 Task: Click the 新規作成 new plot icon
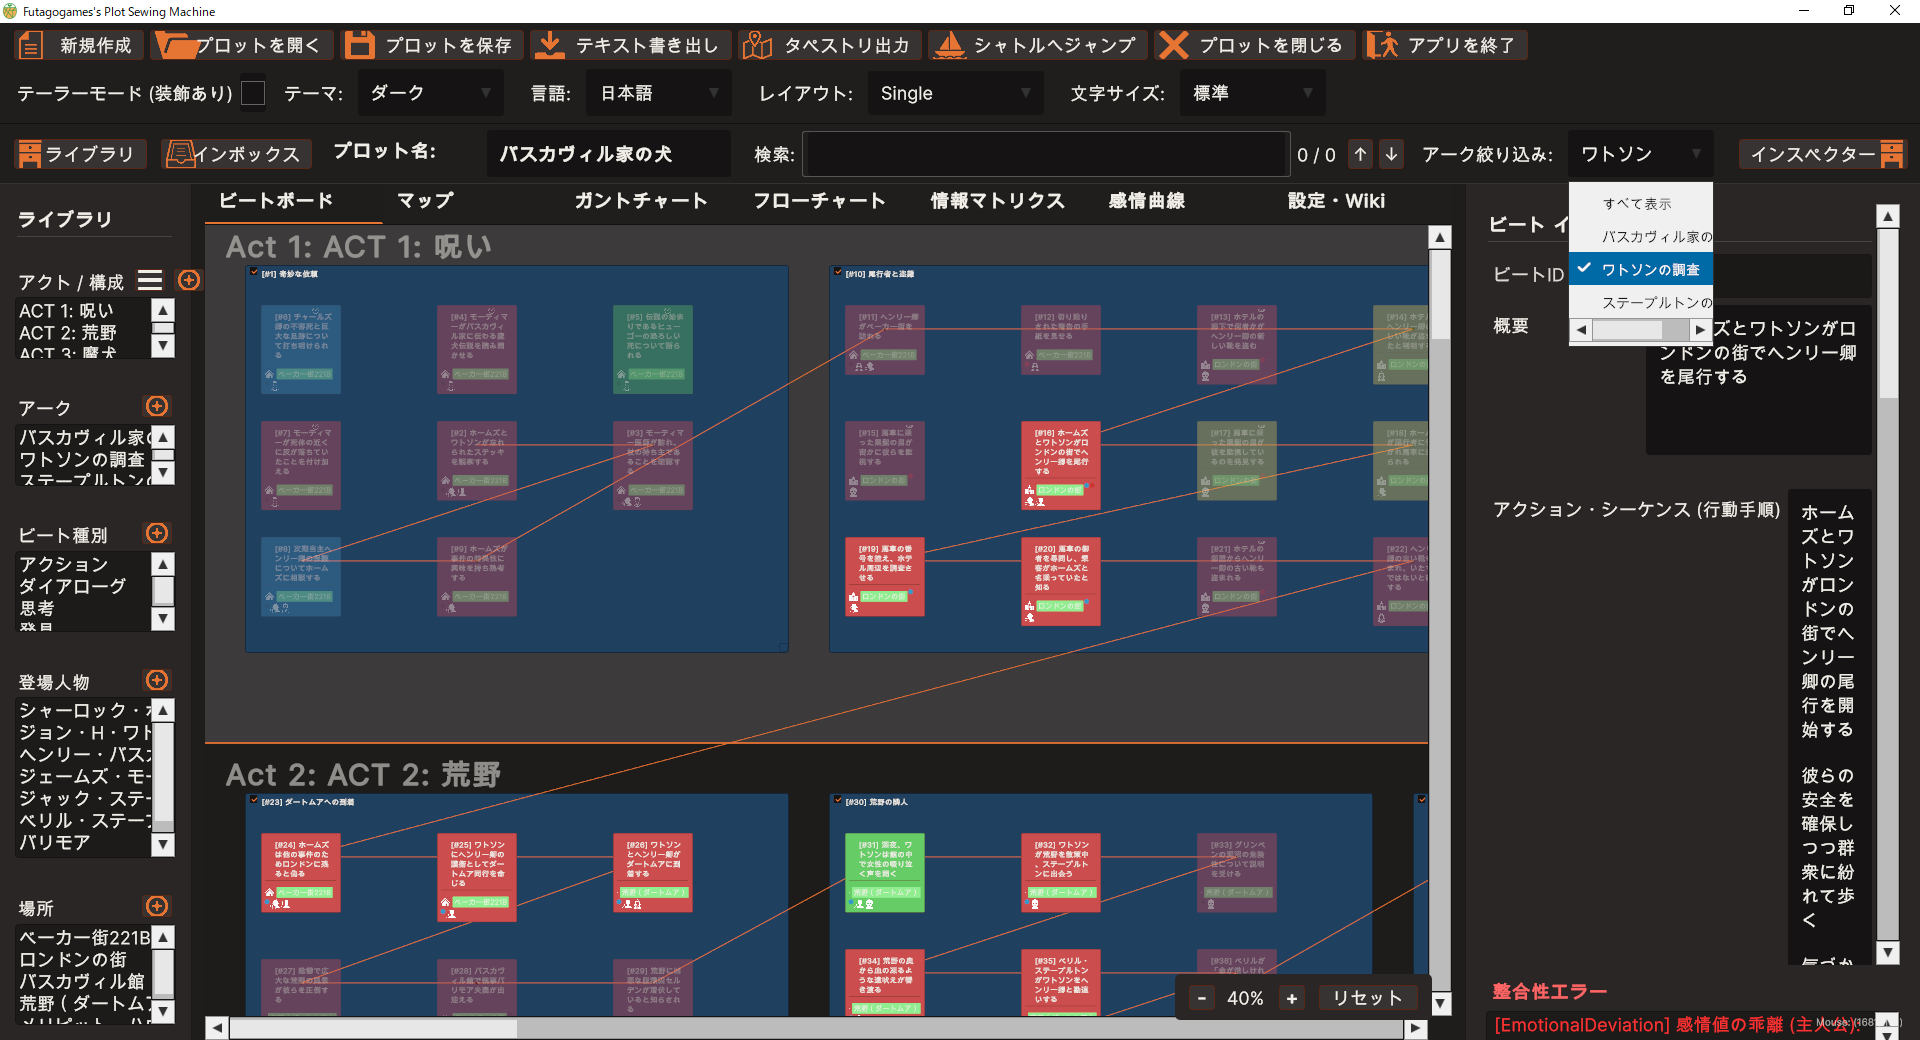pyautogui.click(x=31, y=45)
